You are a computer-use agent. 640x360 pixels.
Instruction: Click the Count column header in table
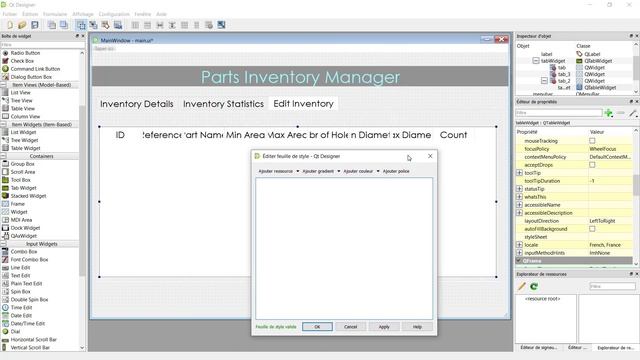tap(453, 135)
